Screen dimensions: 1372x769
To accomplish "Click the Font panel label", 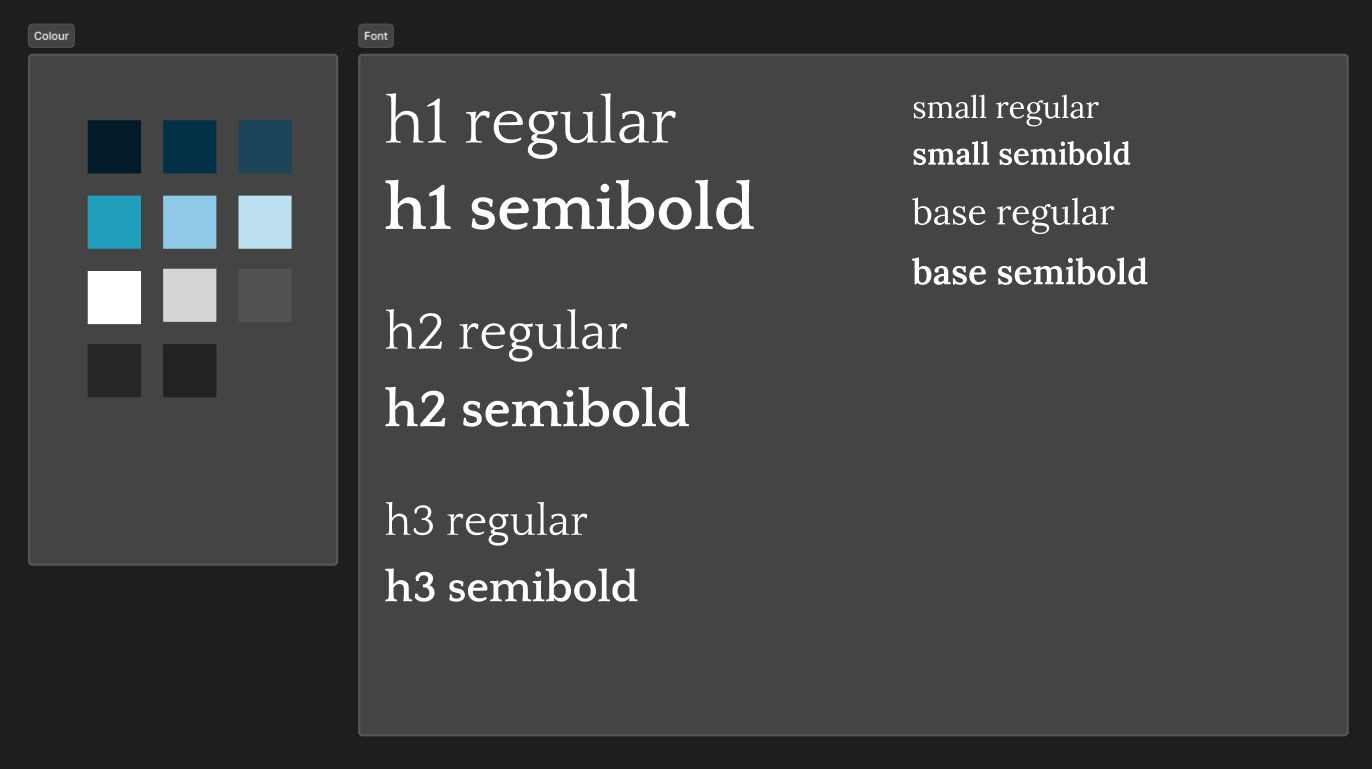I will [375, 35].
